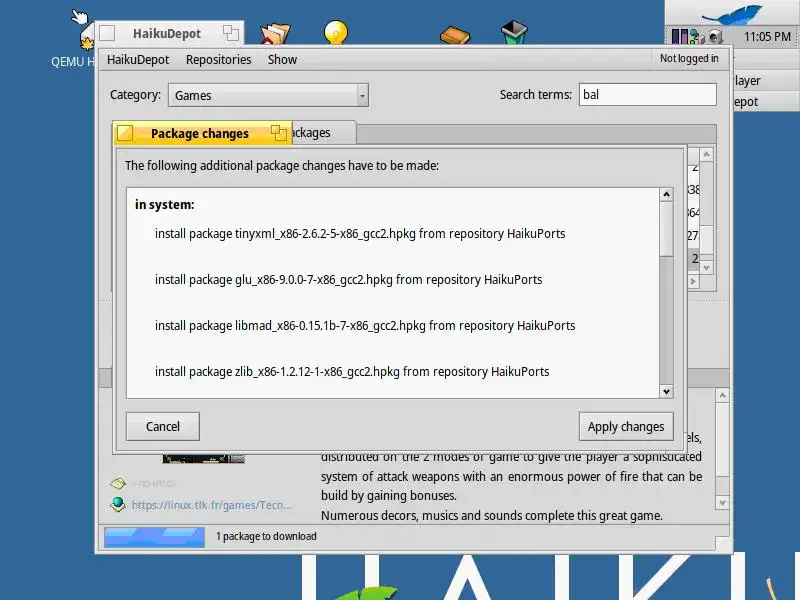Click the Apply changes button

(626, 427)
